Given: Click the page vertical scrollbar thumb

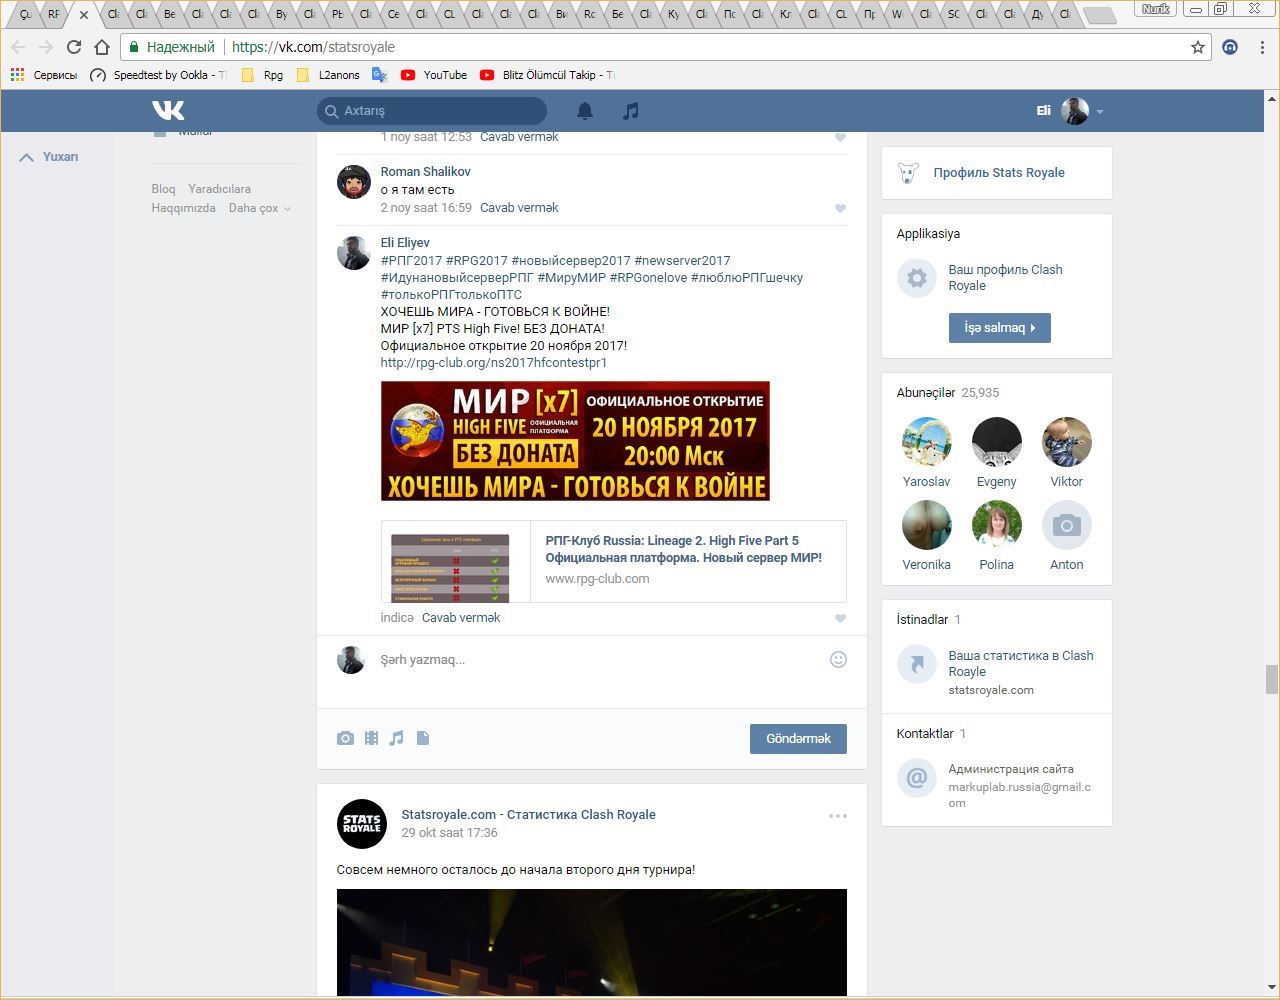Looking at the screenshot, I should (x=1271, y=679).
